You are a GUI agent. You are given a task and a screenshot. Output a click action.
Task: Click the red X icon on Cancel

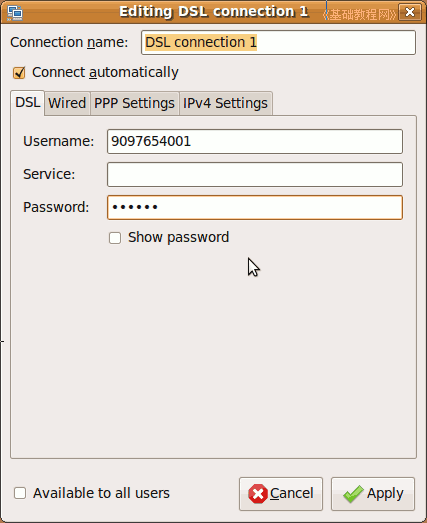(258, 494)
